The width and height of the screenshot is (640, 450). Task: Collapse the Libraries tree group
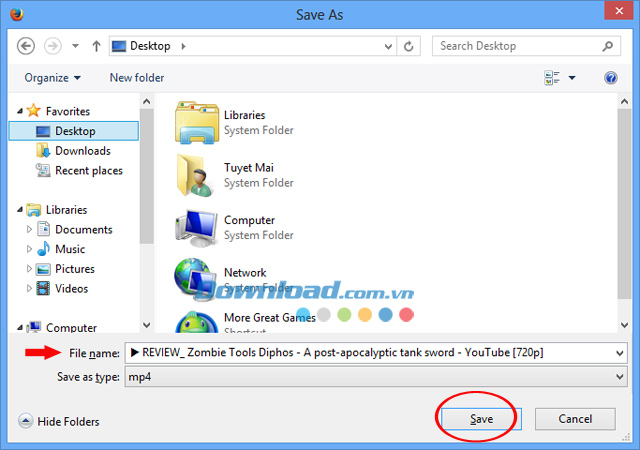pos(20,209)
